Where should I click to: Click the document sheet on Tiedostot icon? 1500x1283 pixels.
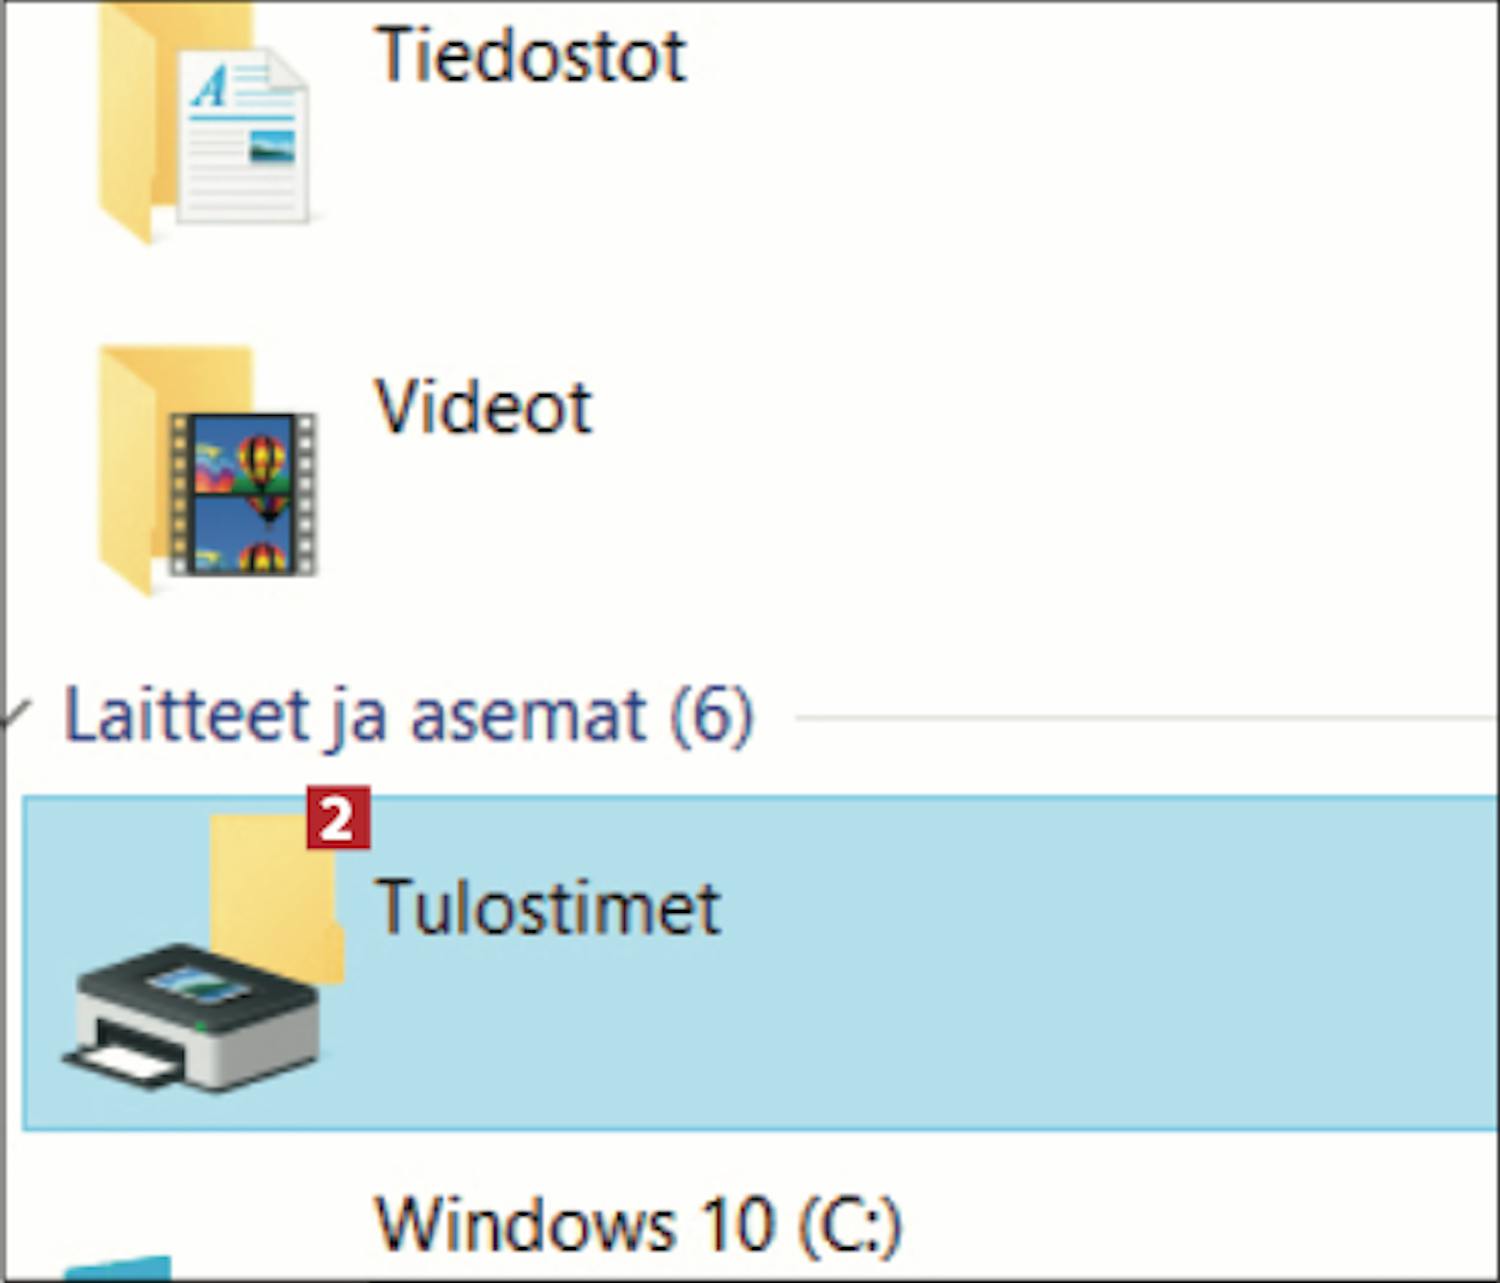(243, 140)
